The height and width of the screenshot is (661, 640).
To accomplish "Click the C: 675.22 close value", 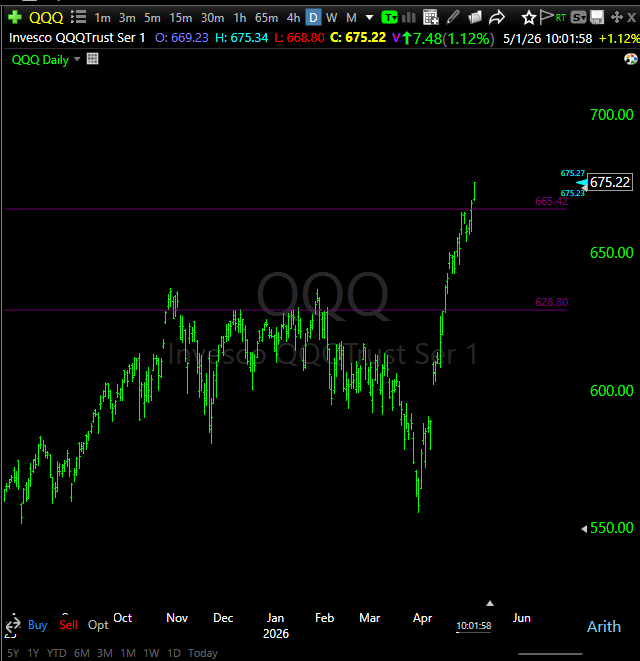I will 358,38.
